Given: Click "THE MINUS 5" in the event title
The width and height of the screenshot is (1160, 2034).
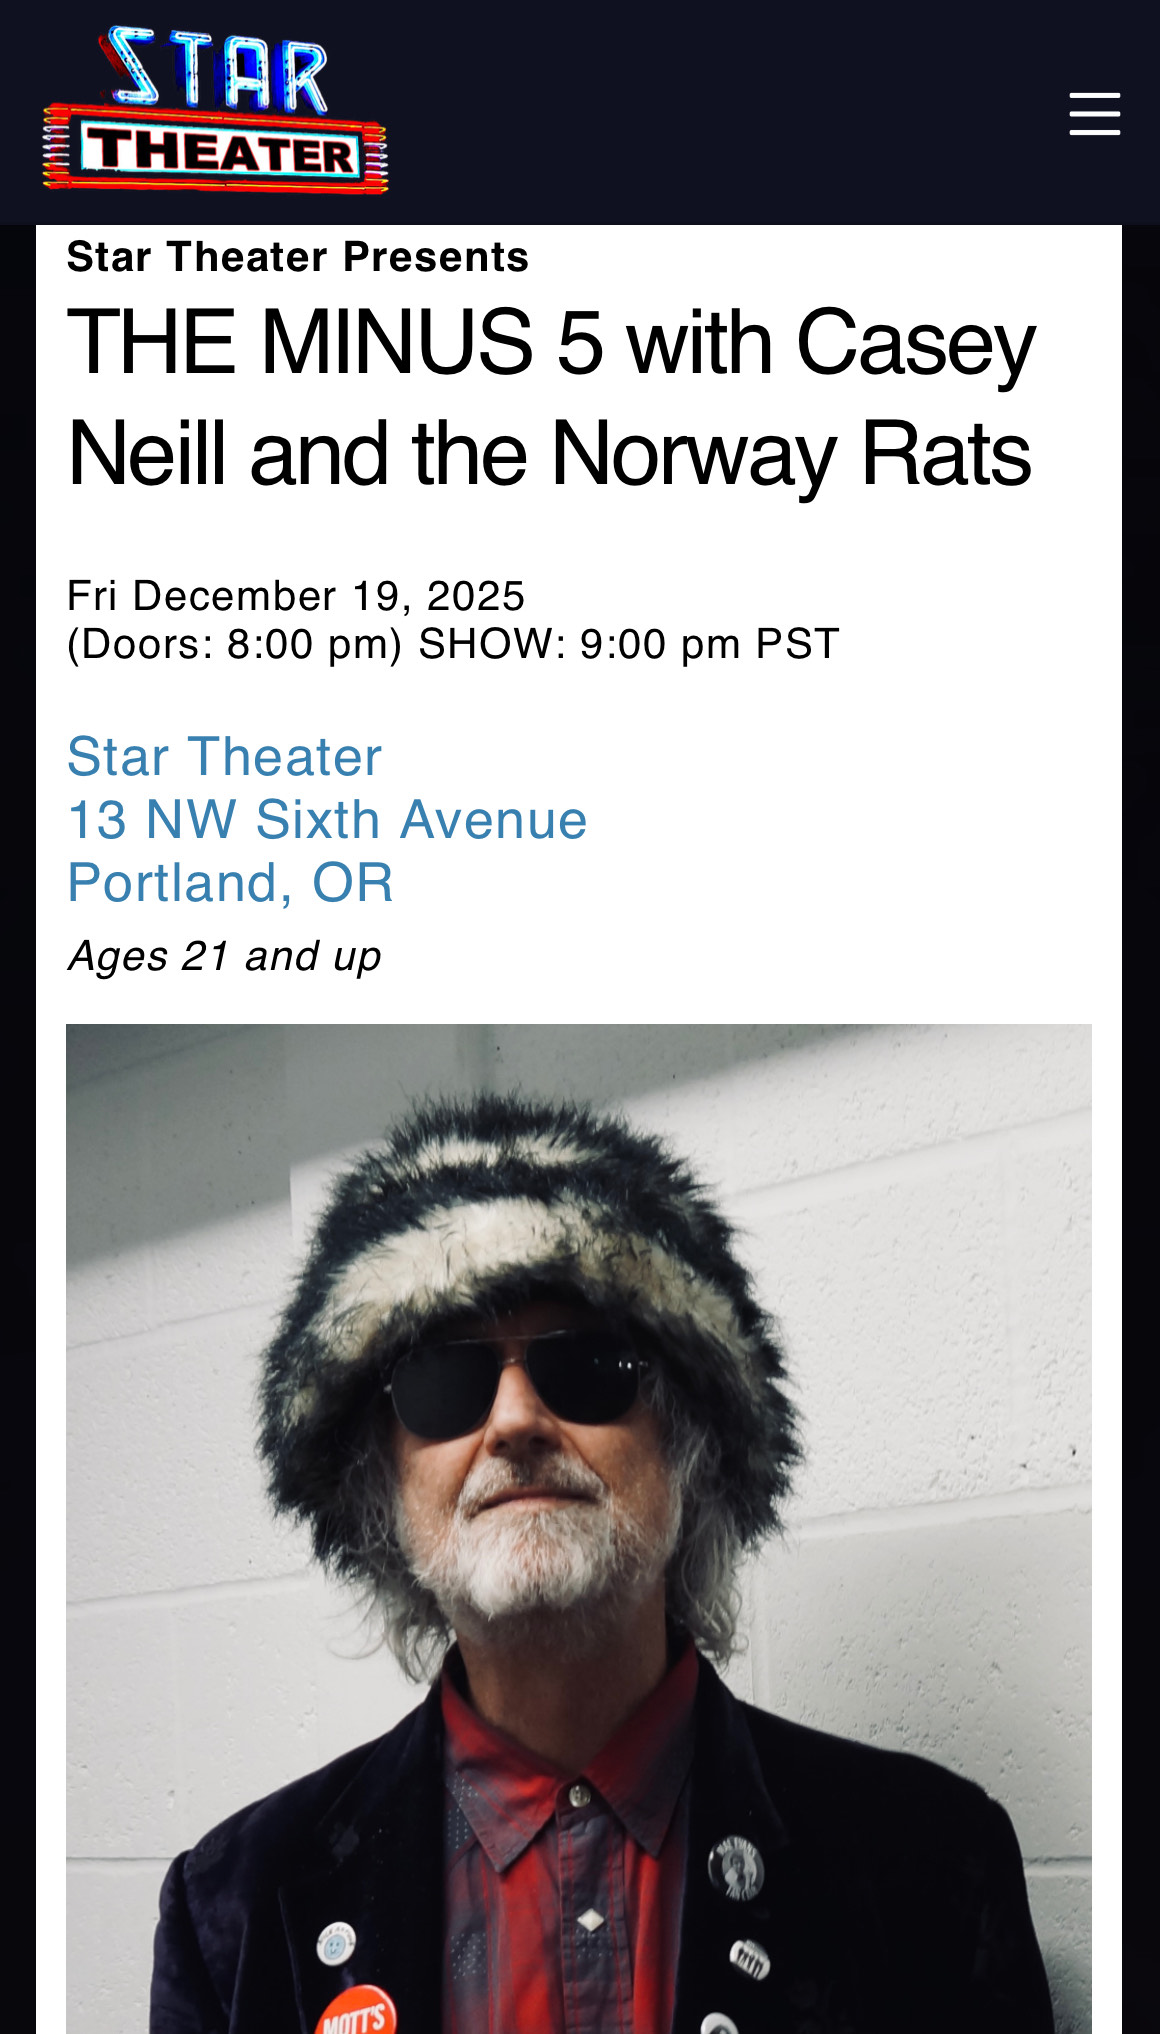Looking at the screenshot, I should 335,343.
